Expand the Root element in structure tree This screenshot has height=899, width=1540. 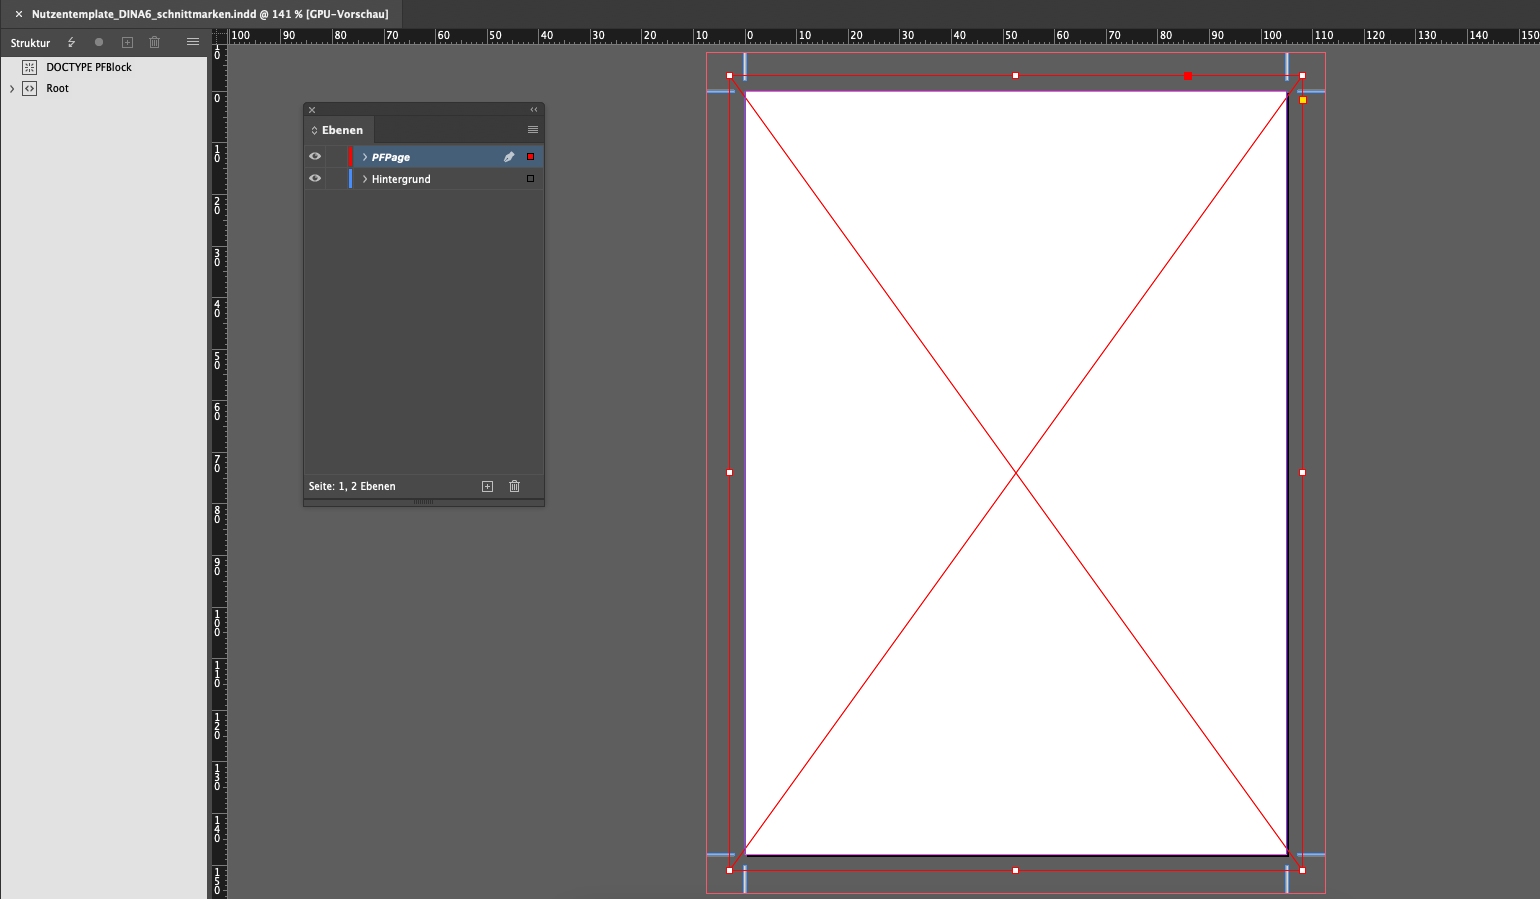coord(12,89)
